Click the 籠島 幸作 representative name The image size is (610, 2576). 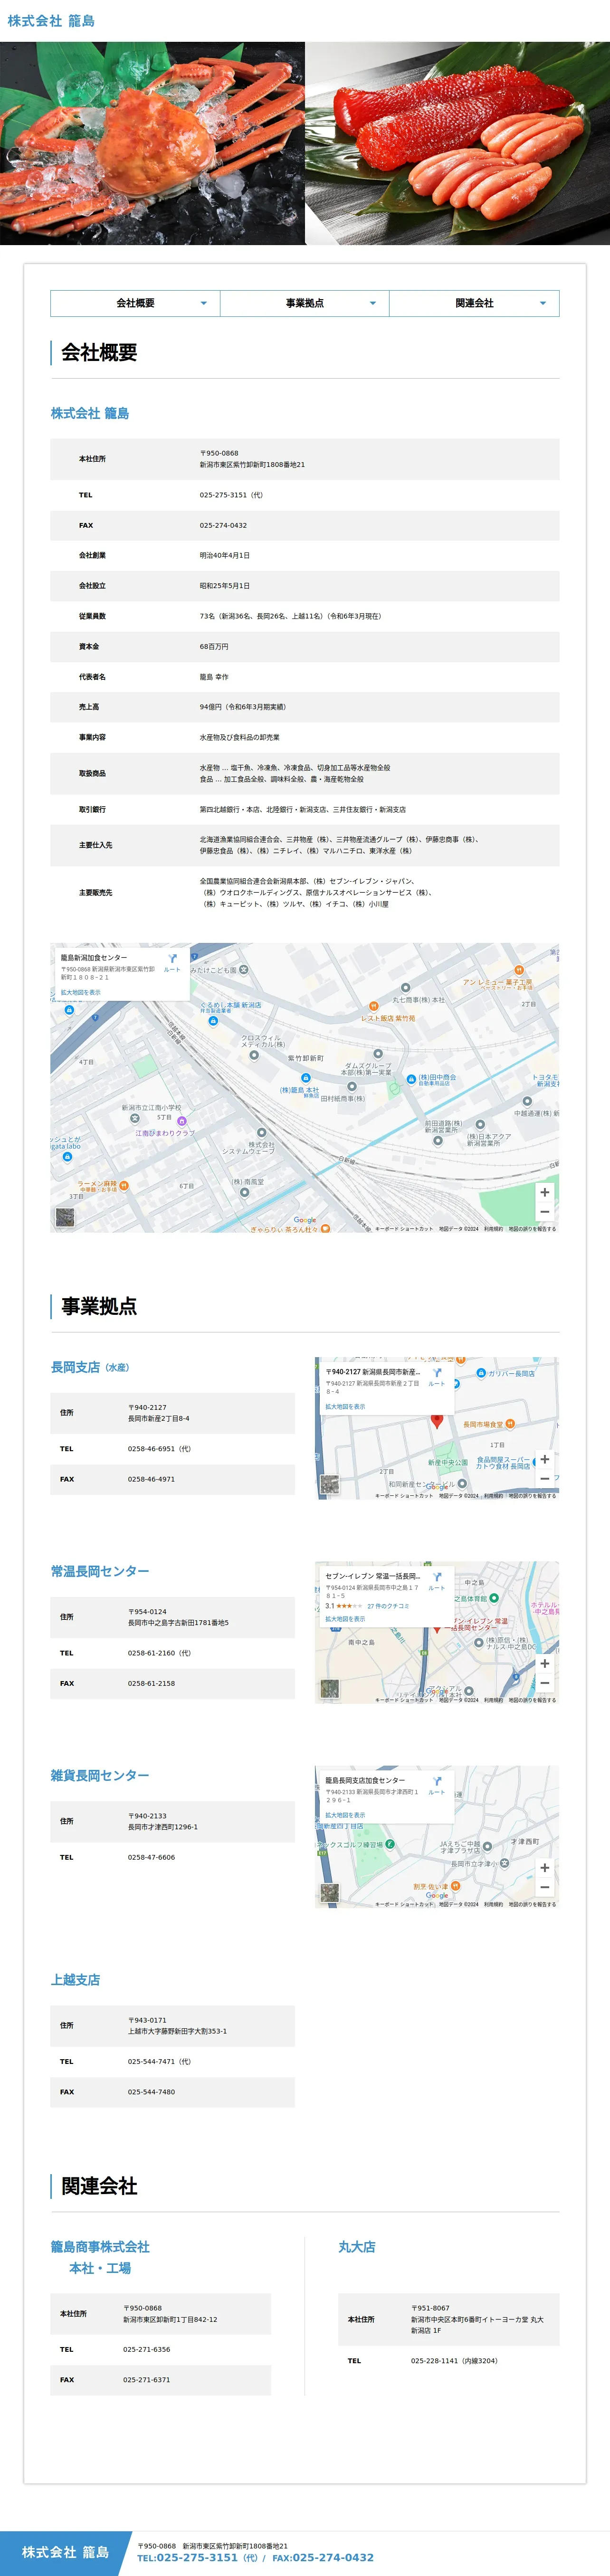[214, 677]
